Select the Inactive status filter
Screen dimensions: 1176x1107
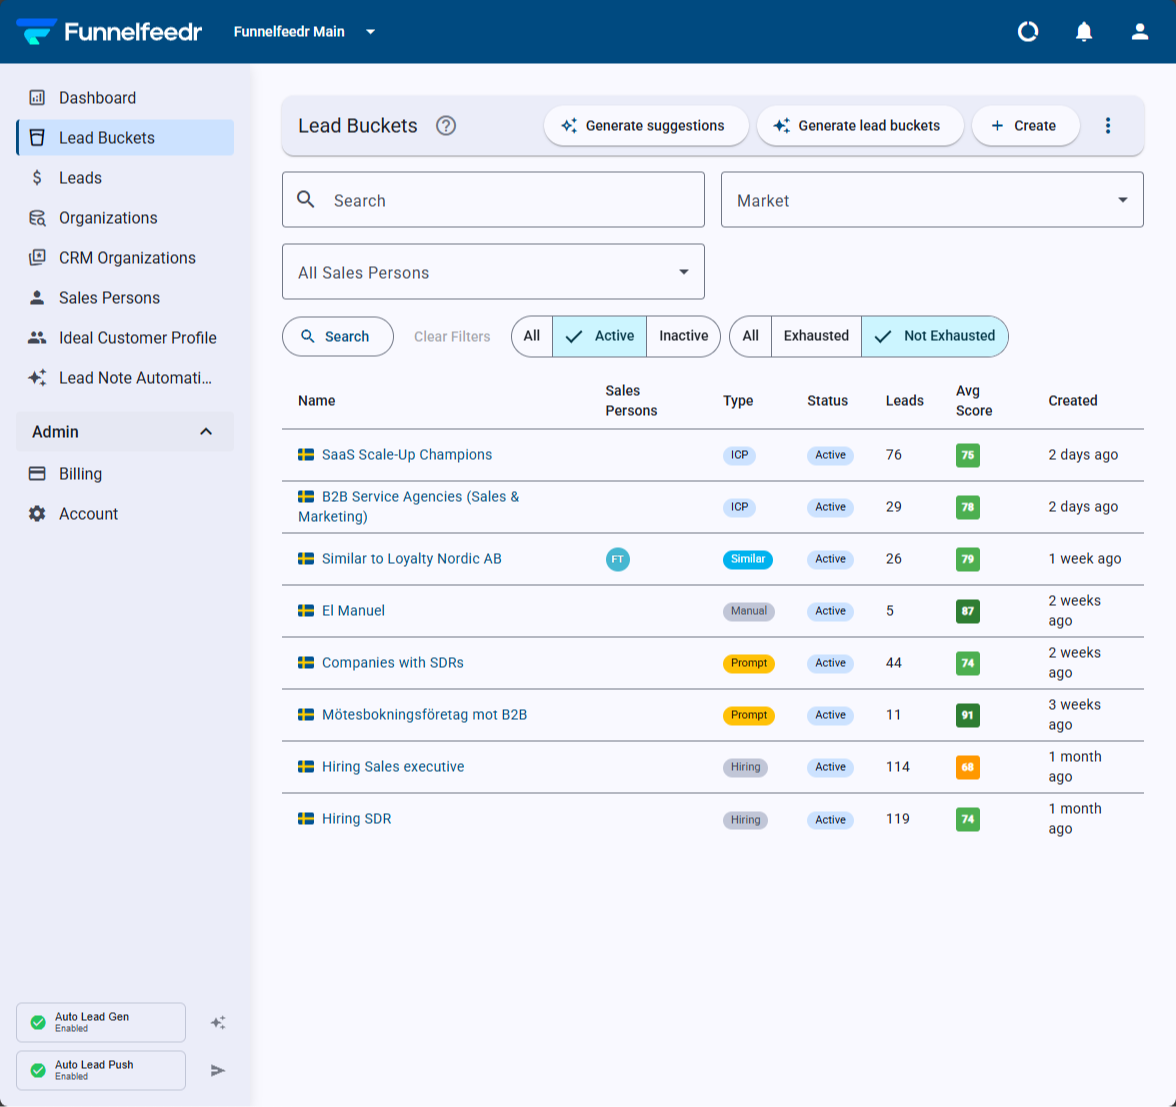(x=683, y=336)
